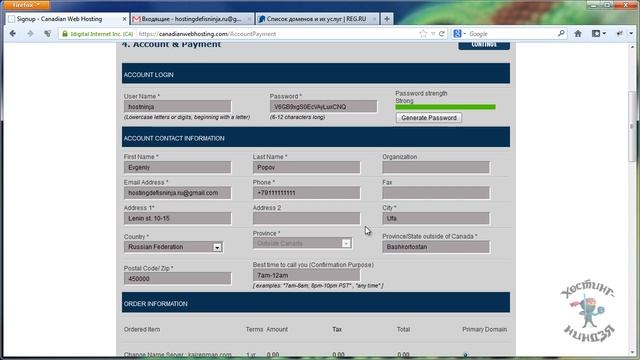
Task: Select the Primary Domain radio button
Action: [x=465, y=355]
